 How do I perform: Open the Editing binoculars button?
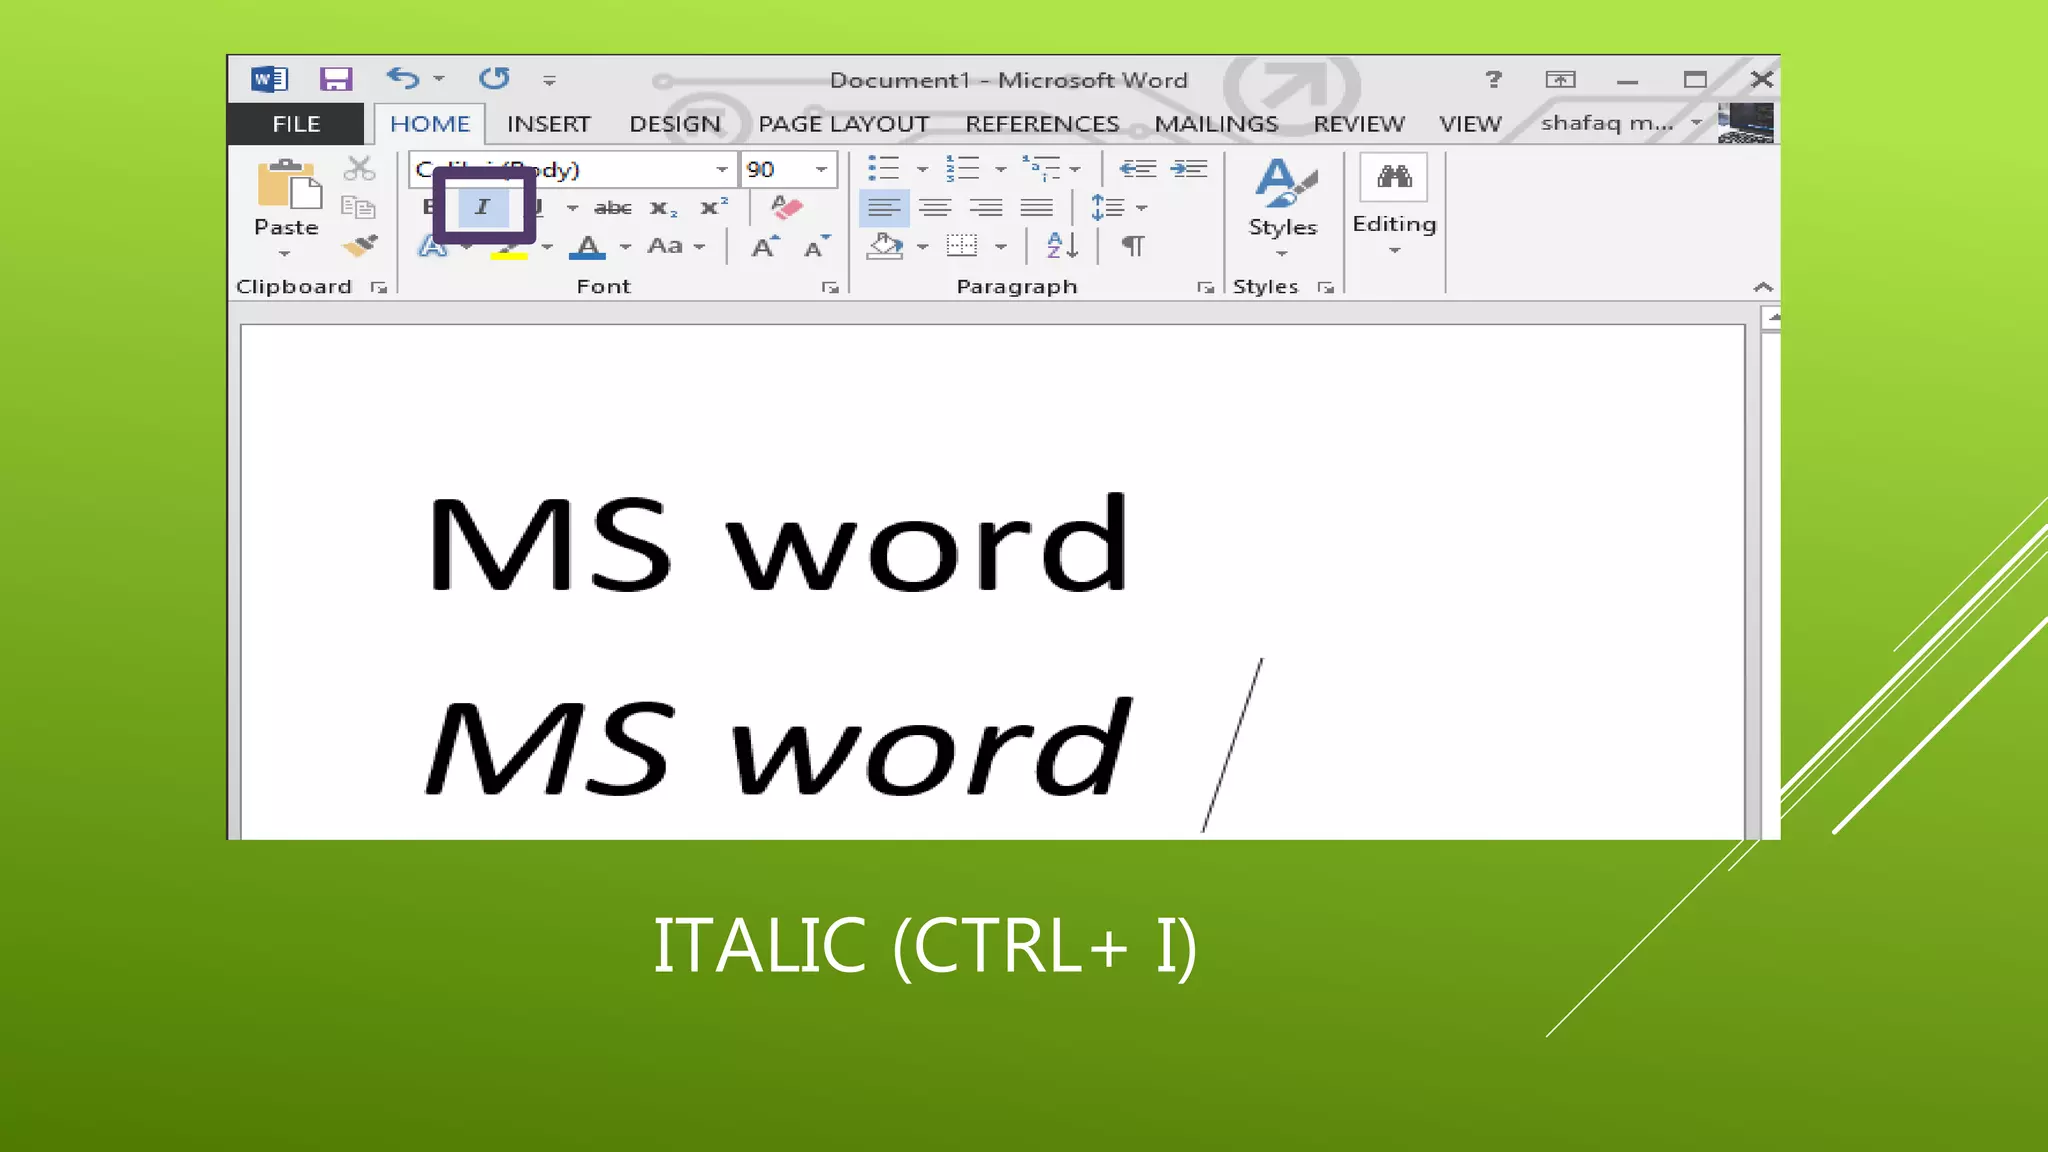pyautogui.click(x=1394, y=178)
